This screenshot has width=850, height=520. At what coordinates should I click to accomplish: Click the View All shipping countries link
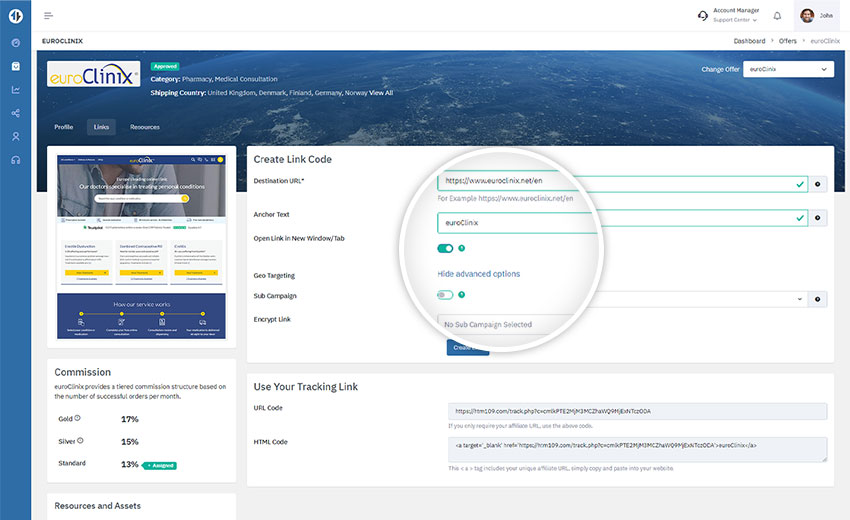[381, 93]
